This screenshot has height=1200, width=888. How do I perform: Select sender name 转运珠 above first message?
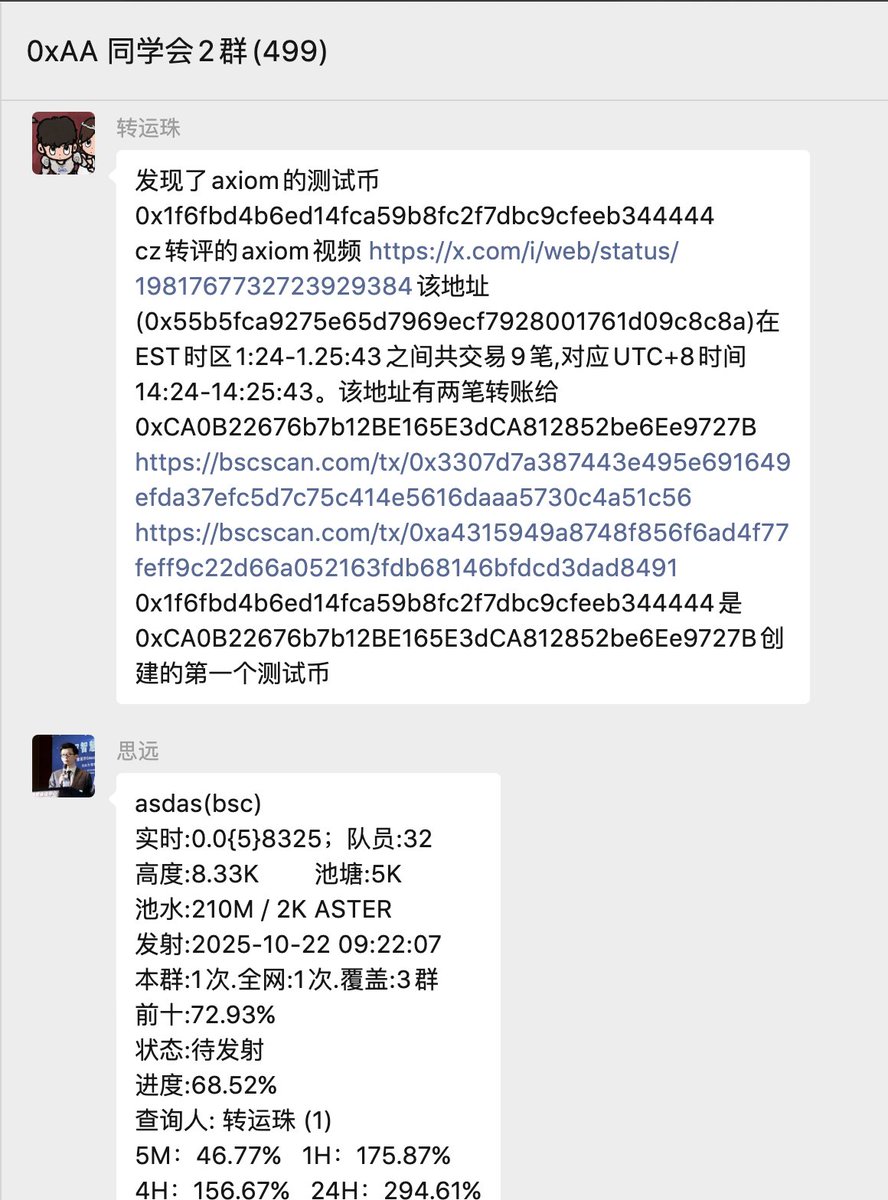pos(149,128)
